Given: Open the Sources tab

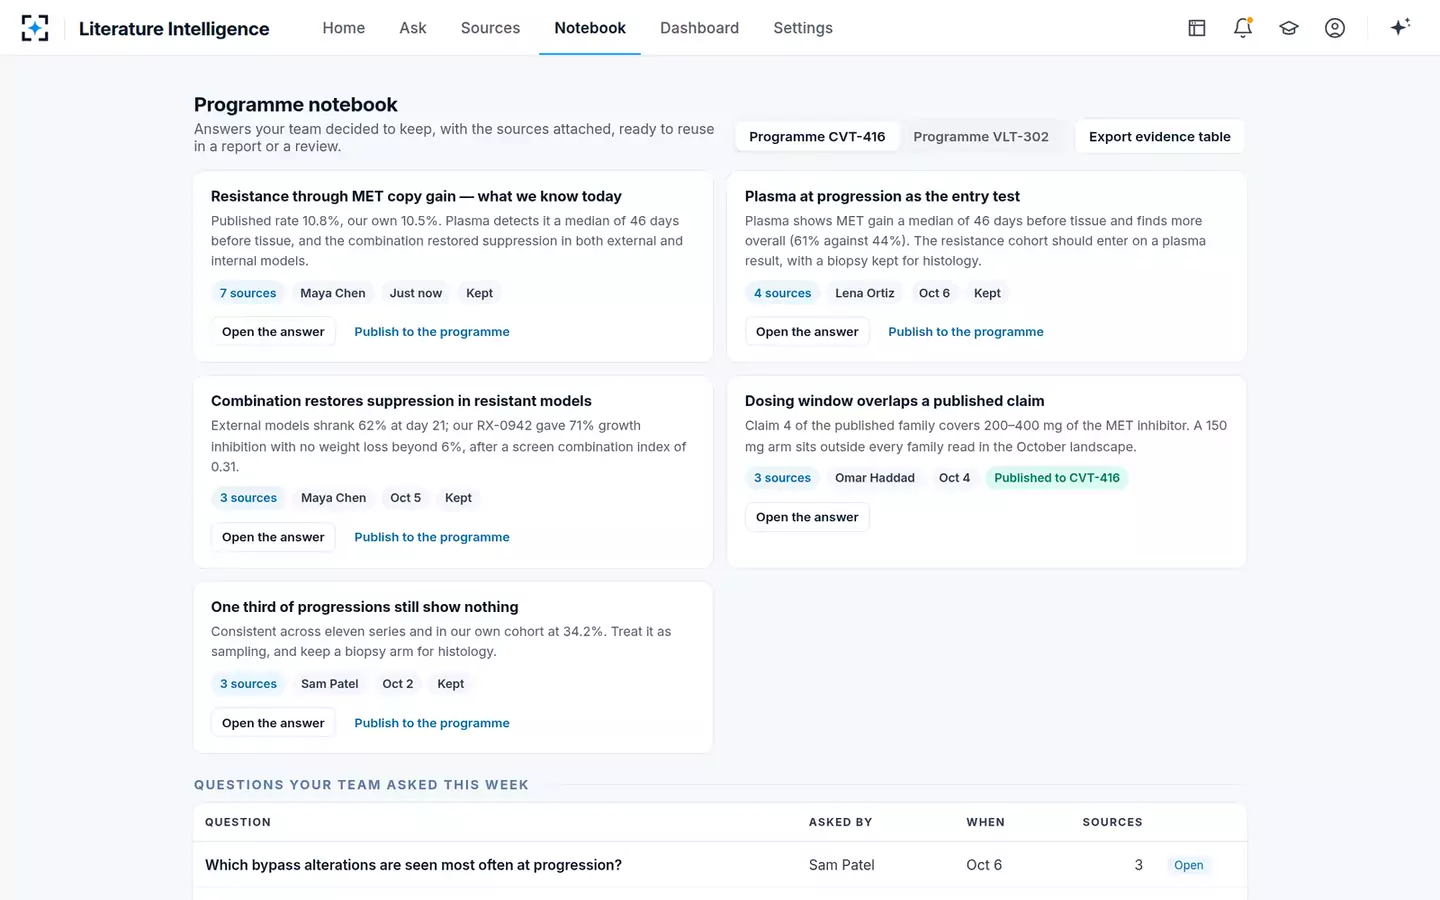Looking at the screenshot, I should point(490,28).
